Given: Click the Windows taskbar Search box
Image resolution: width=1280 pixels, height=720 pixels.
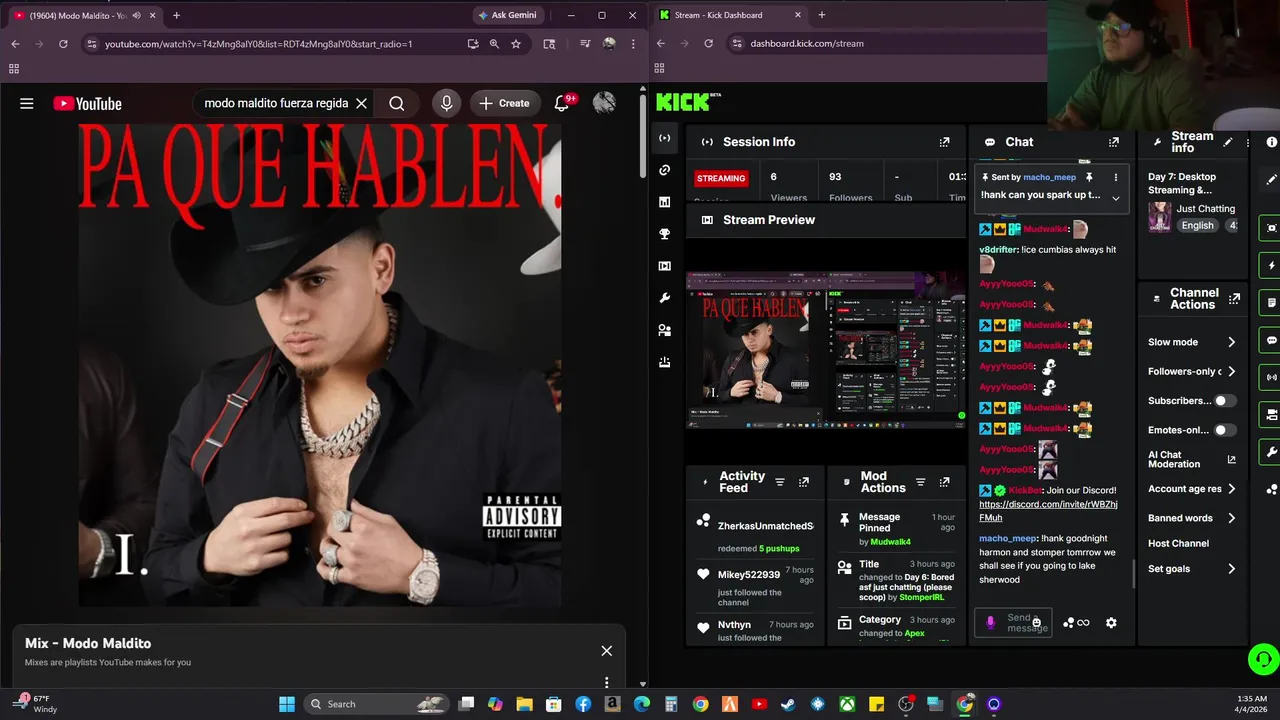Looking at the screenshot, I should tap(376, 704).
